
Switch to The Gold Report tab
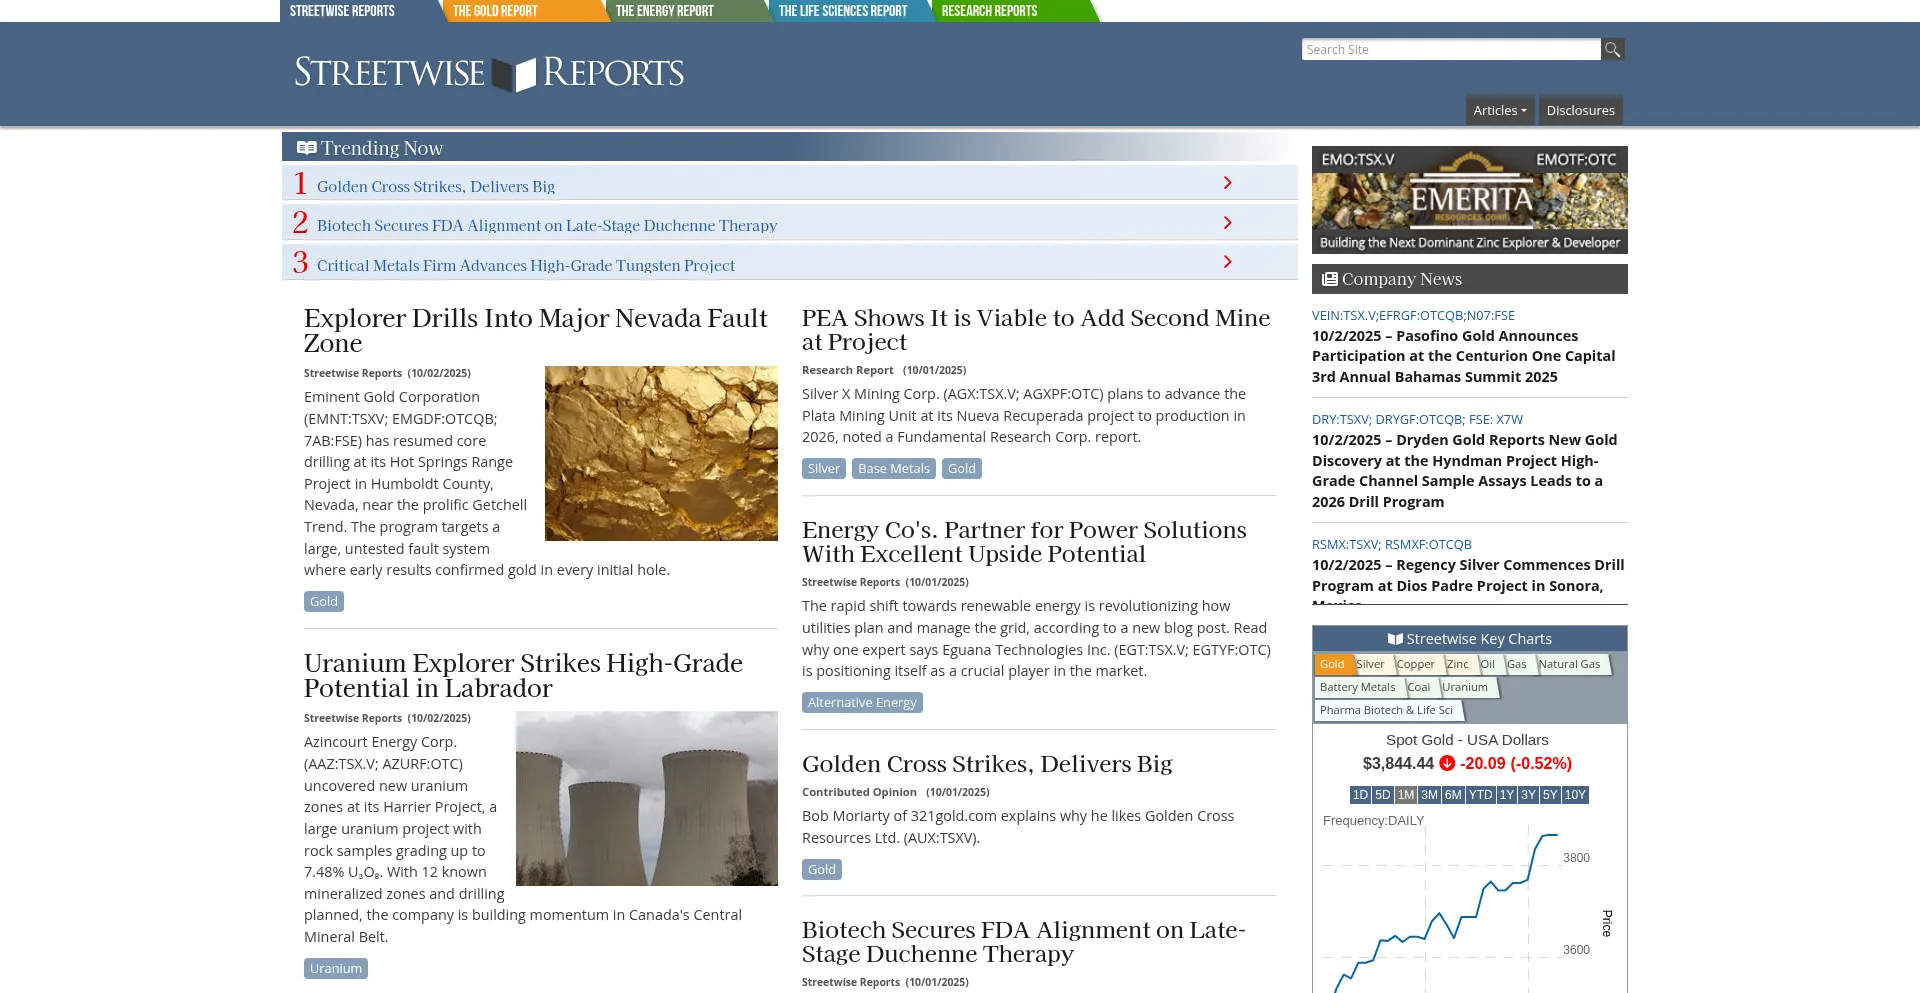(496, 11)
